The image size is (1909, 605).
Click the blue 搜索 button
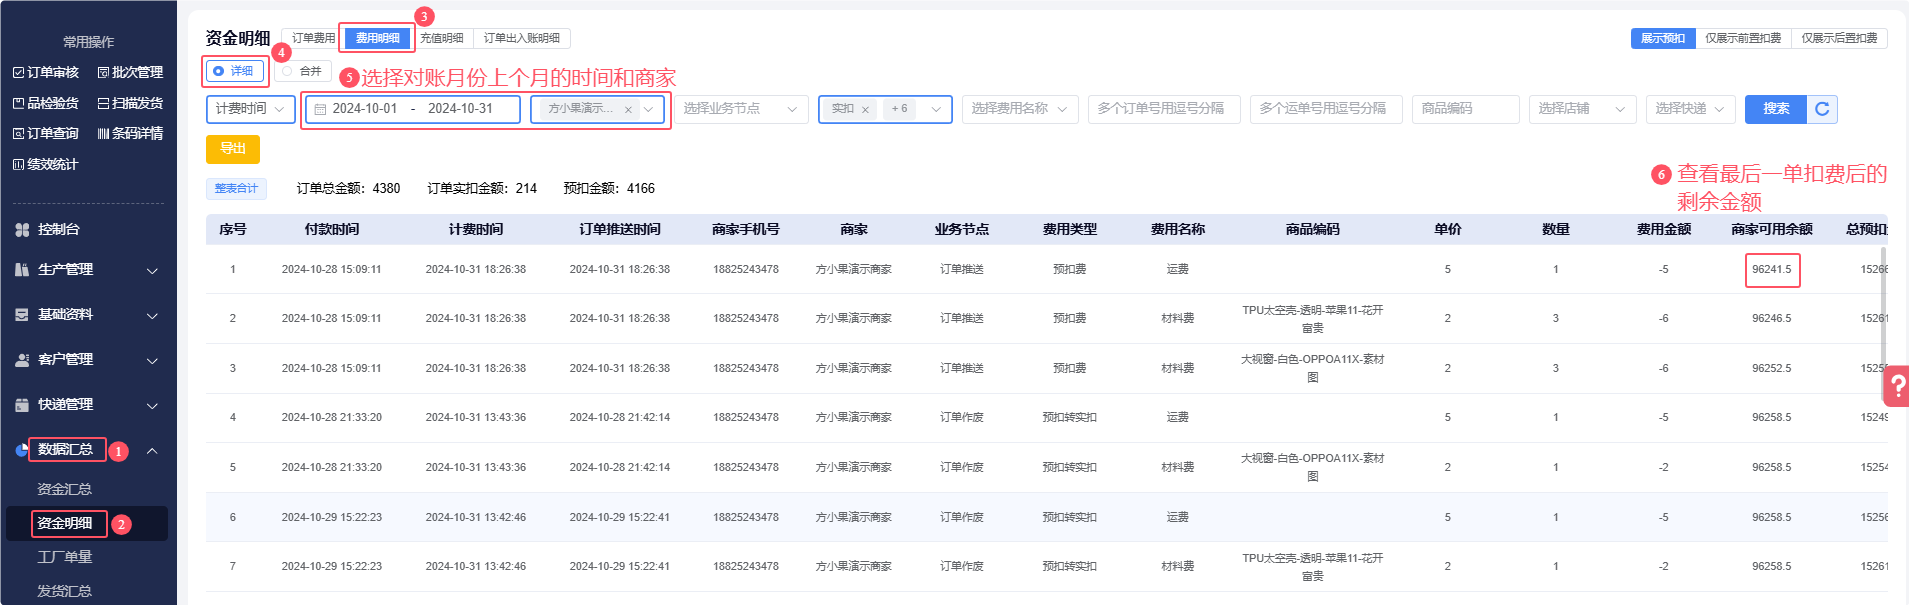(1776, 109)
